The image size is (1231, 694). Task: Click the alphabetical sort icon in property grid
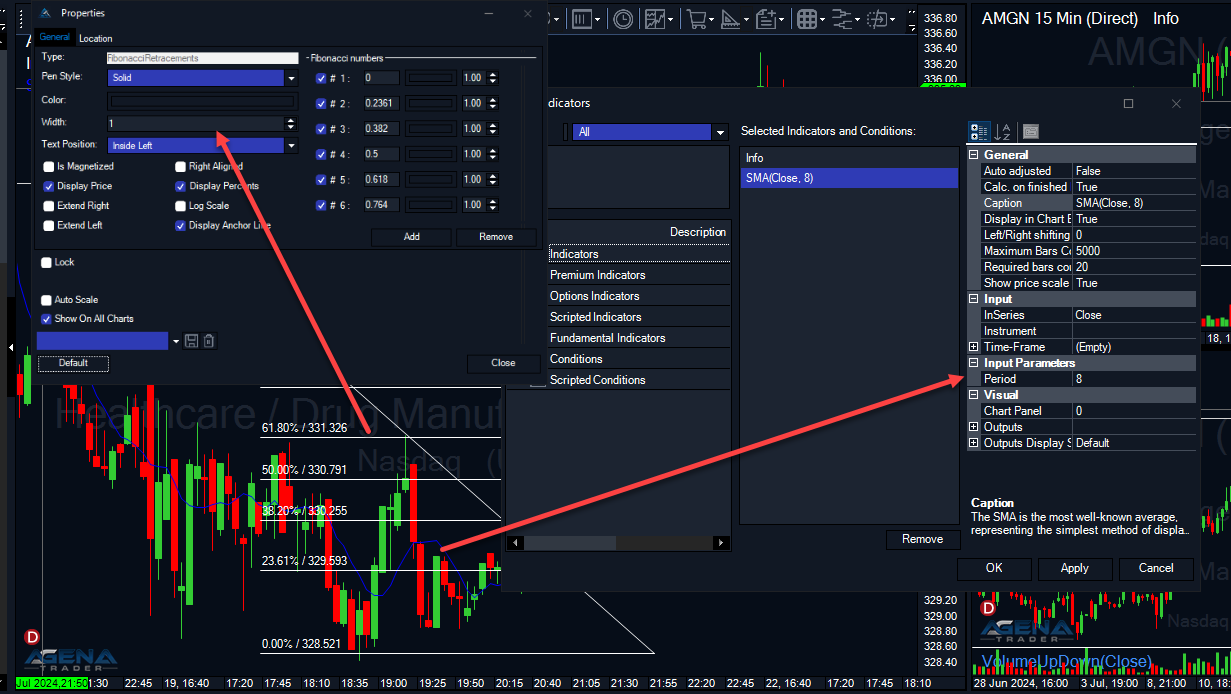pos(1005,132)
